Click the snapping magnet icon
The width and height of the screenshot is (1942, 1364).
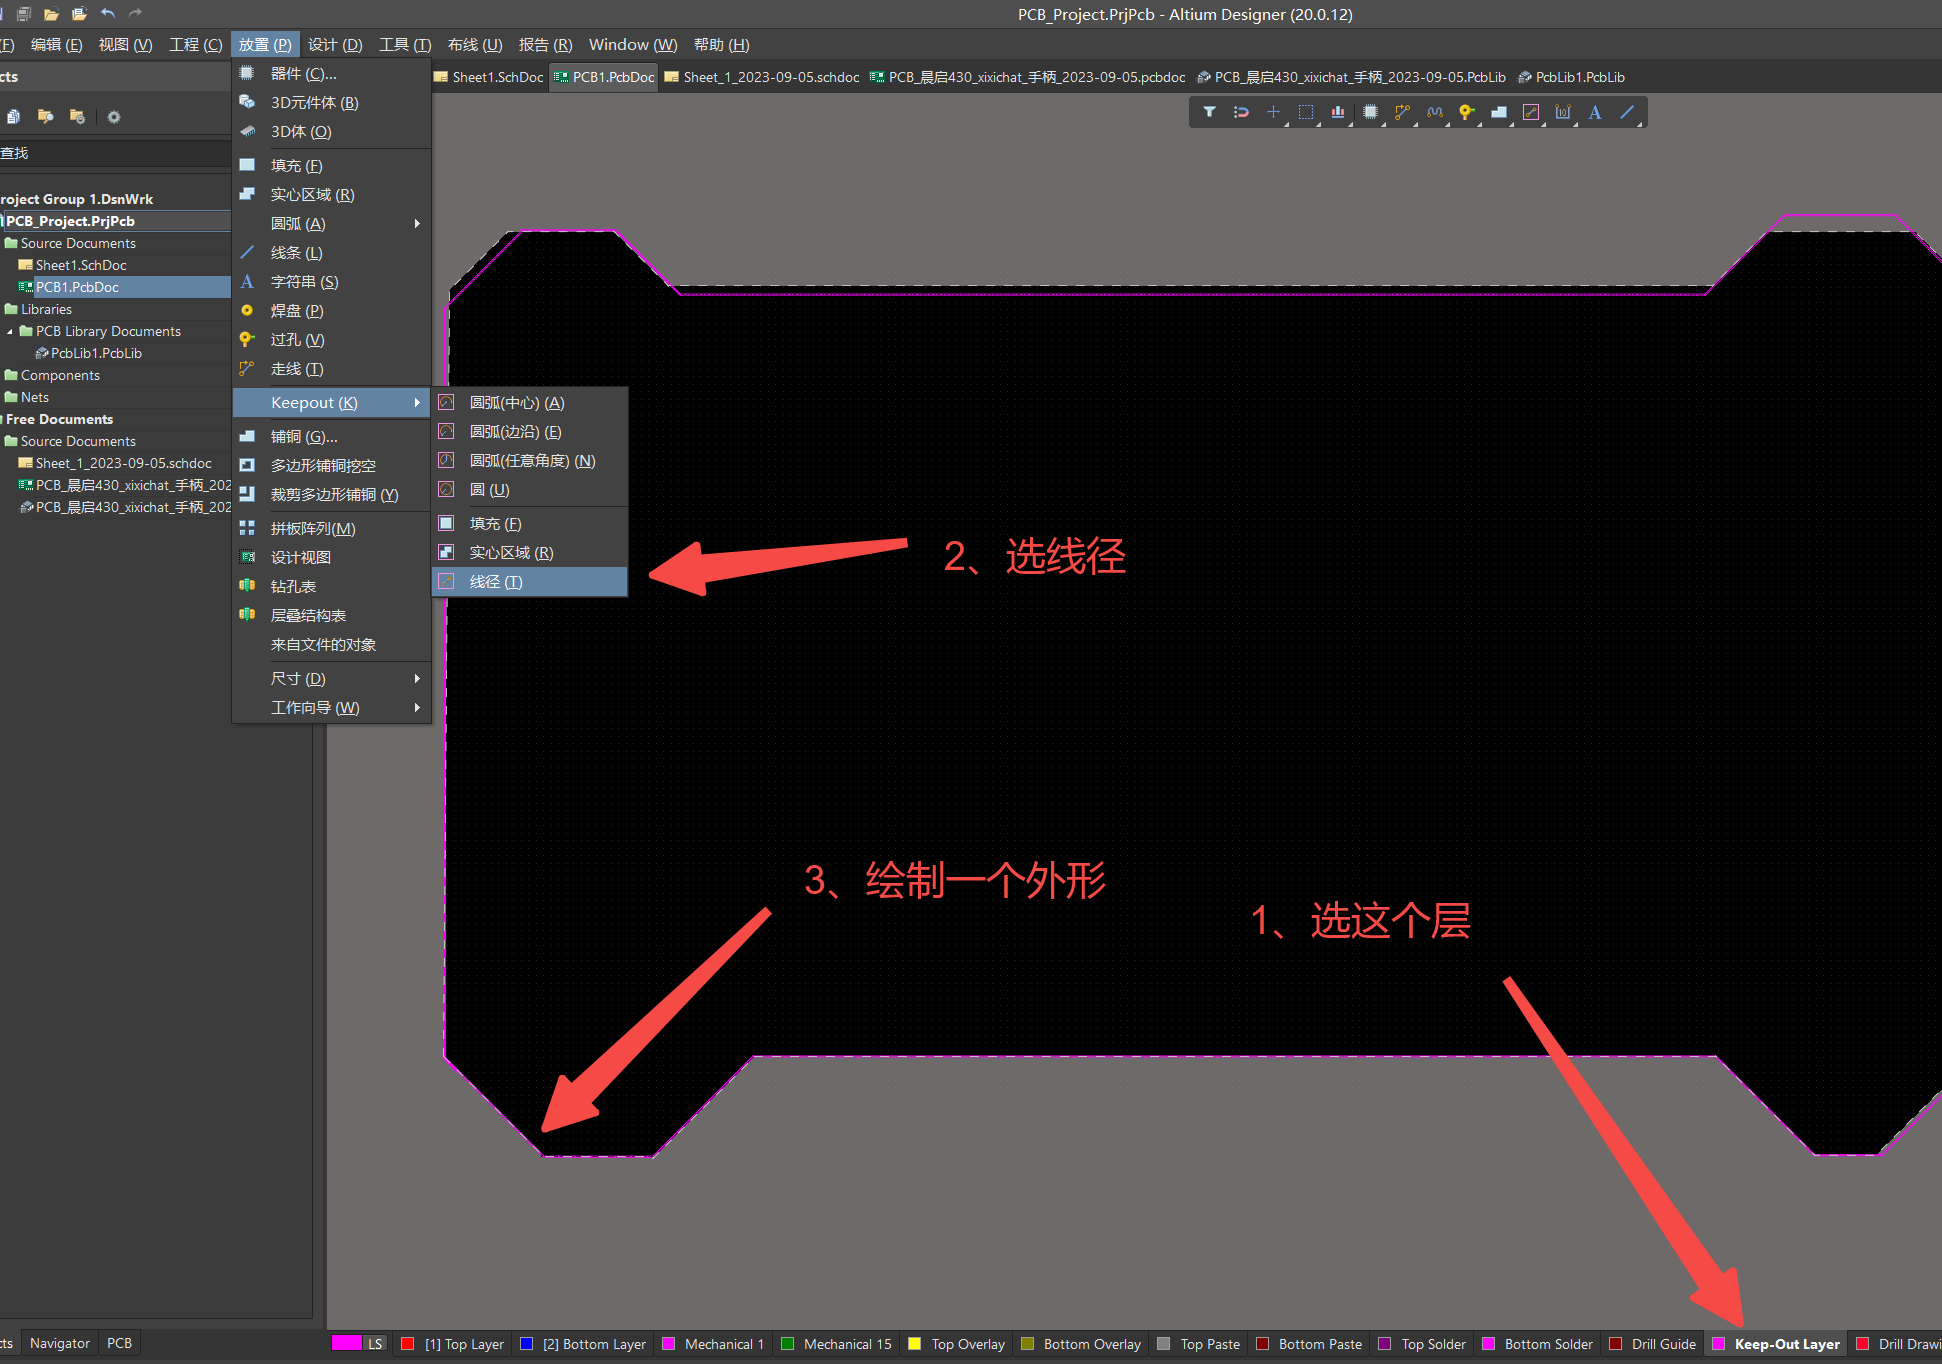[1241, 112]
